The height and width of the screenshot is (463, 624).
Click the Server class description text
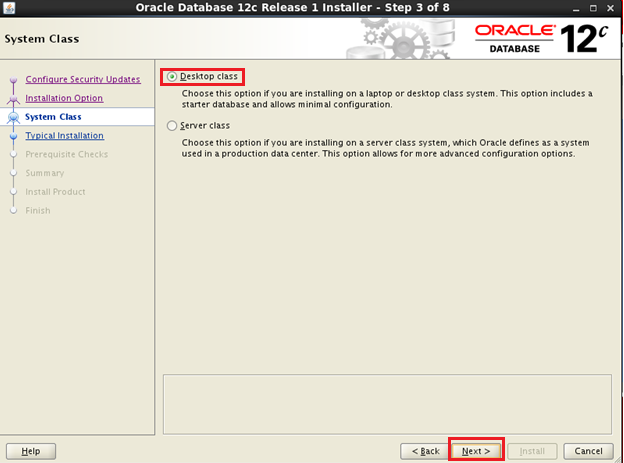(x=386, y=148)
